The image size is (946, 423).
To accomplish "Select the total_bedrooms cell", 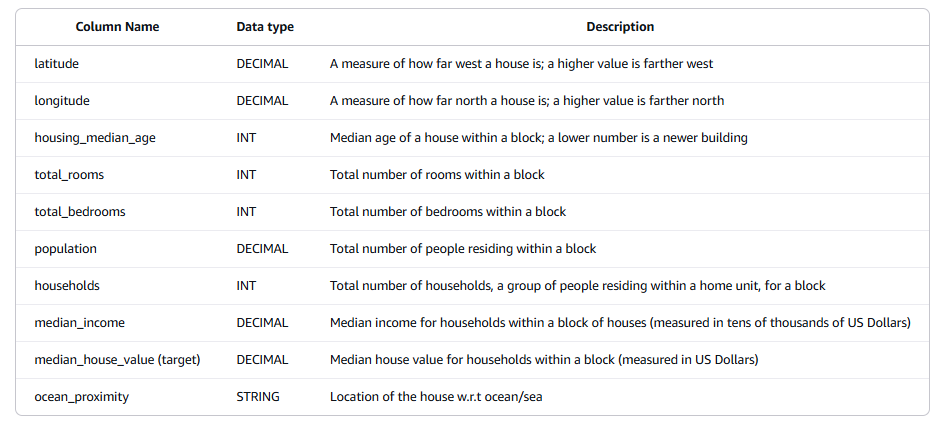I will point(80,212).
